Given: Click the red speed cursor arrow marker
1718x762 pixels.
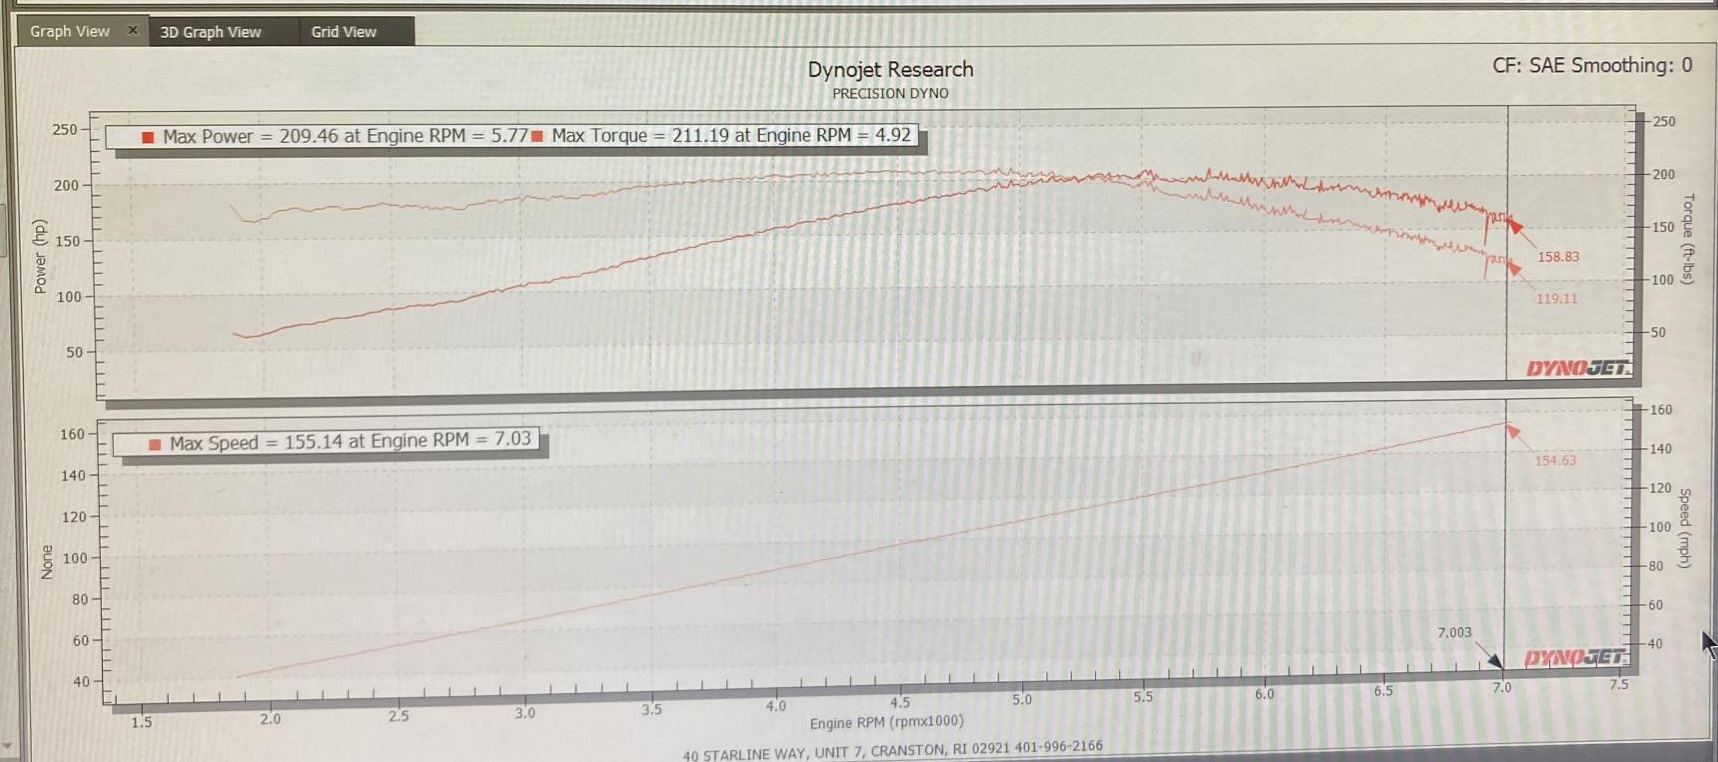Looking at the screenshot, I should pyautogui.click(x=1512, y=431).
